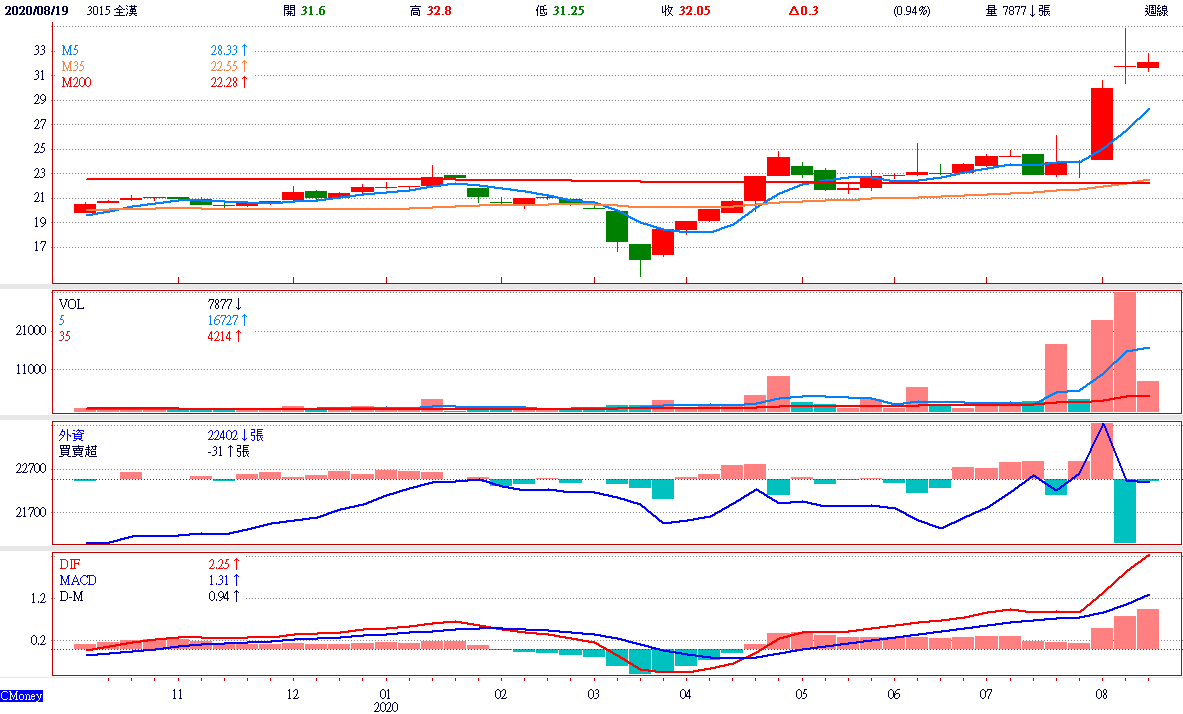The image size is (1183, 714).
Task: Toggle the M35 moving average label
Action: coord(73,66)
